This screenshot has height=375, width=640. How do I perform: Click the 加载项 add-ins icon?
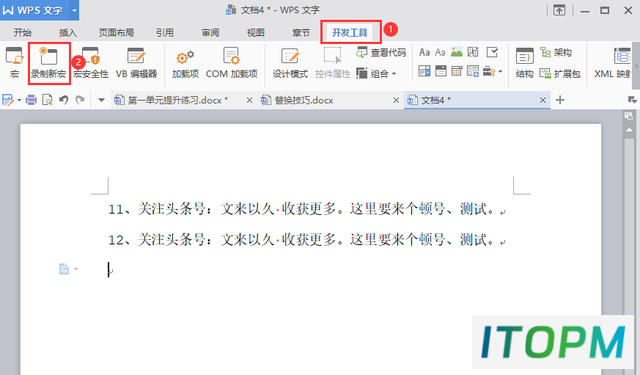pyautogui.click(x=185, y=63)
